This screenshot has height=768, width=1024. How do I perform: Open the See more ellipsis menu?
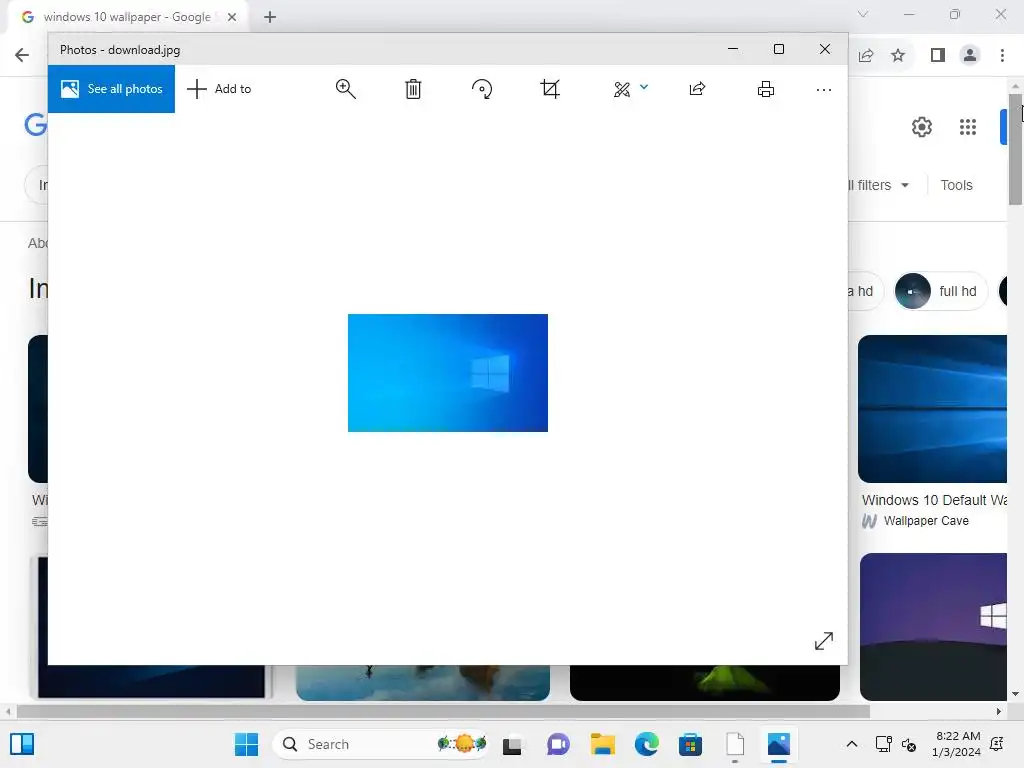824,89
